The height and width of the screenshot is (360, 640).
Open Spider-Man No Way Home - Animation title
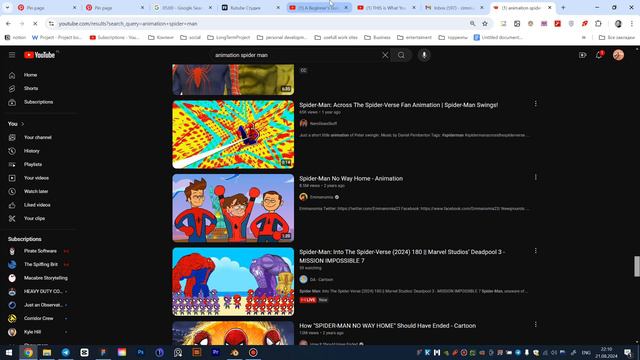[351, 178]
